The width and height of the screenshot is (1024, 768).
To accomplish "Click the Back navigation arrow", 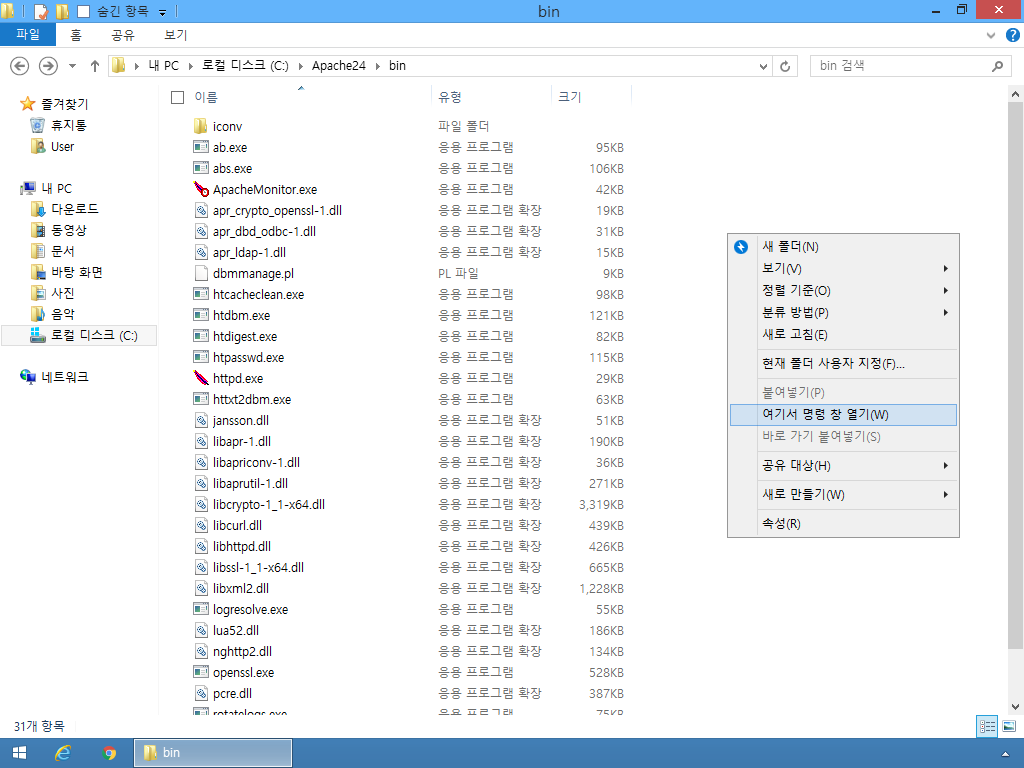I will [20, 66].
